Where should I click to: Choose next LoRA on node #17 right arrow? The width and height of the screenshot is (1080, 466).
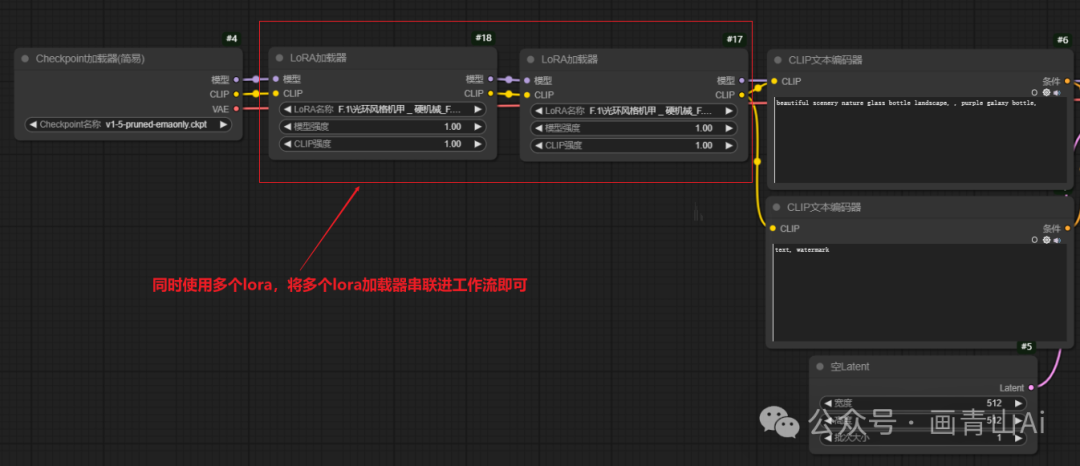(729, 111)
